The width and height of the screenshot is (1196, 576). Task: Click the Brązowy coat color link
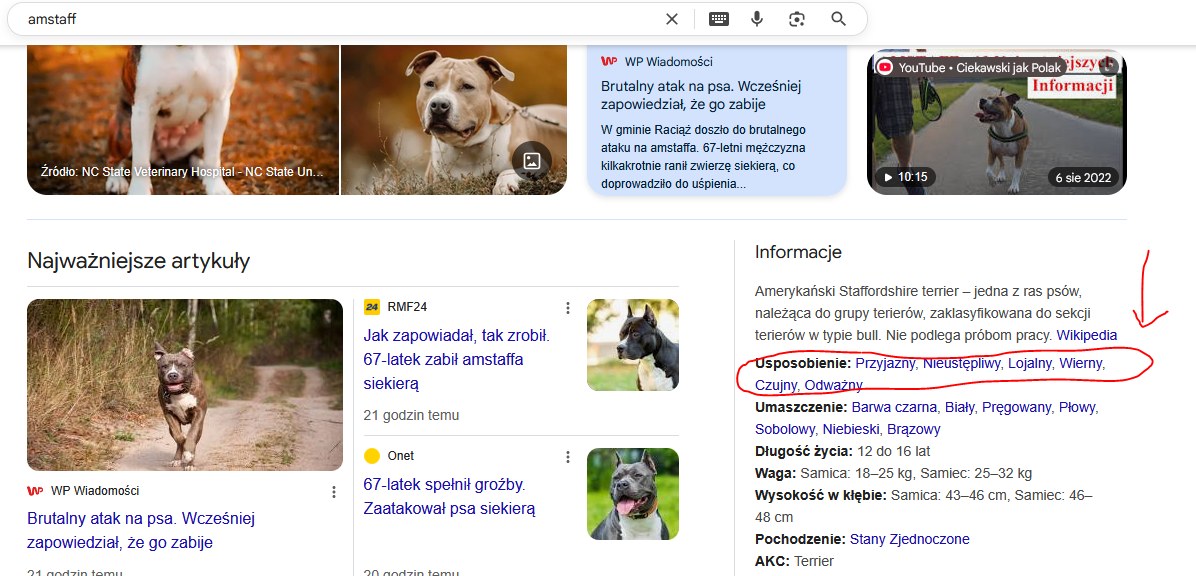[x=914, y=429]
